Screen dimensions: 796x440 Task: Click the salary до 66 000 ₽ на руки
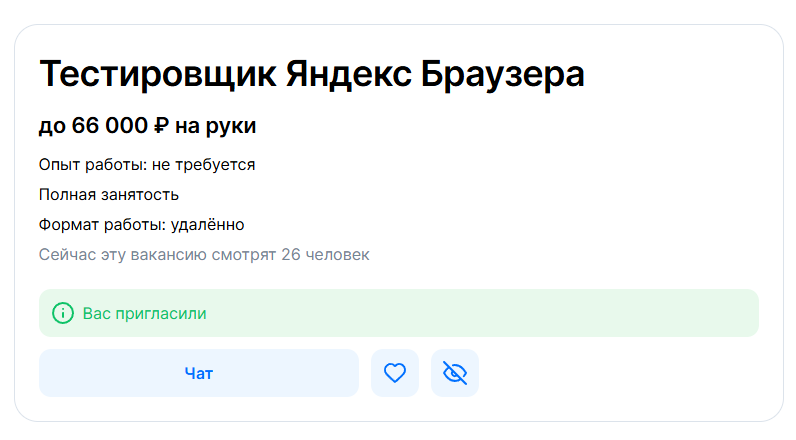click(147, 125)
